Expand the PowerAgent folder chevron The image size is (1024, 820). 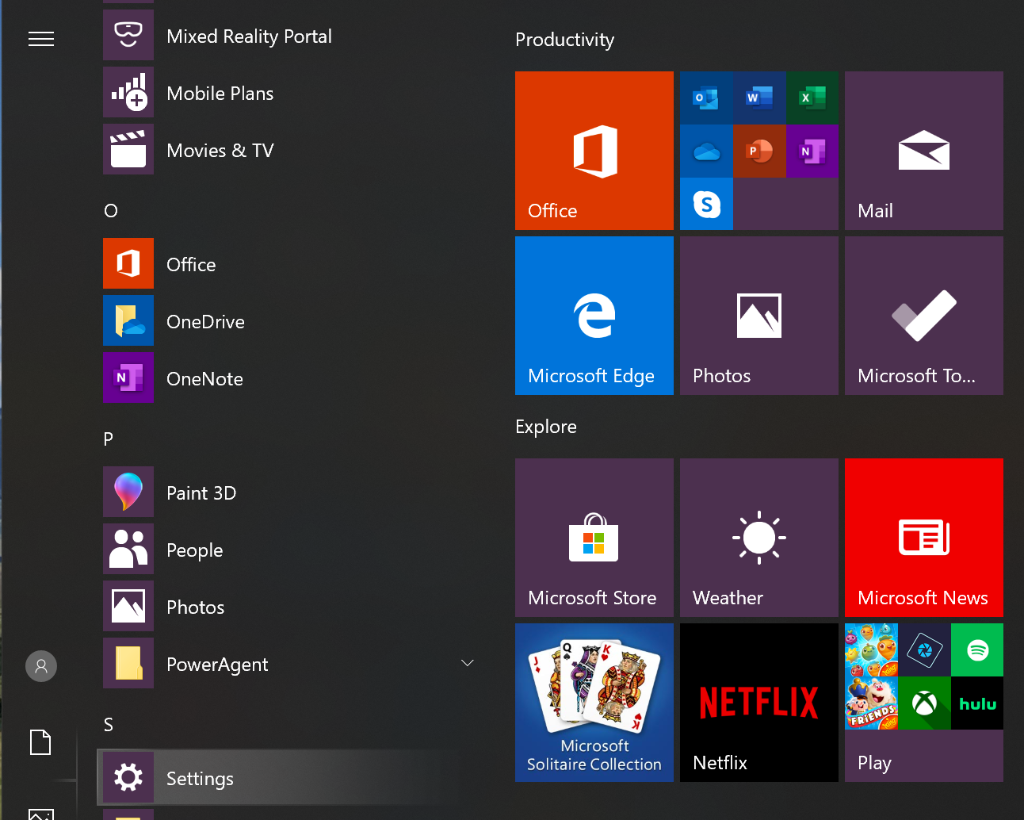[467, 663]
